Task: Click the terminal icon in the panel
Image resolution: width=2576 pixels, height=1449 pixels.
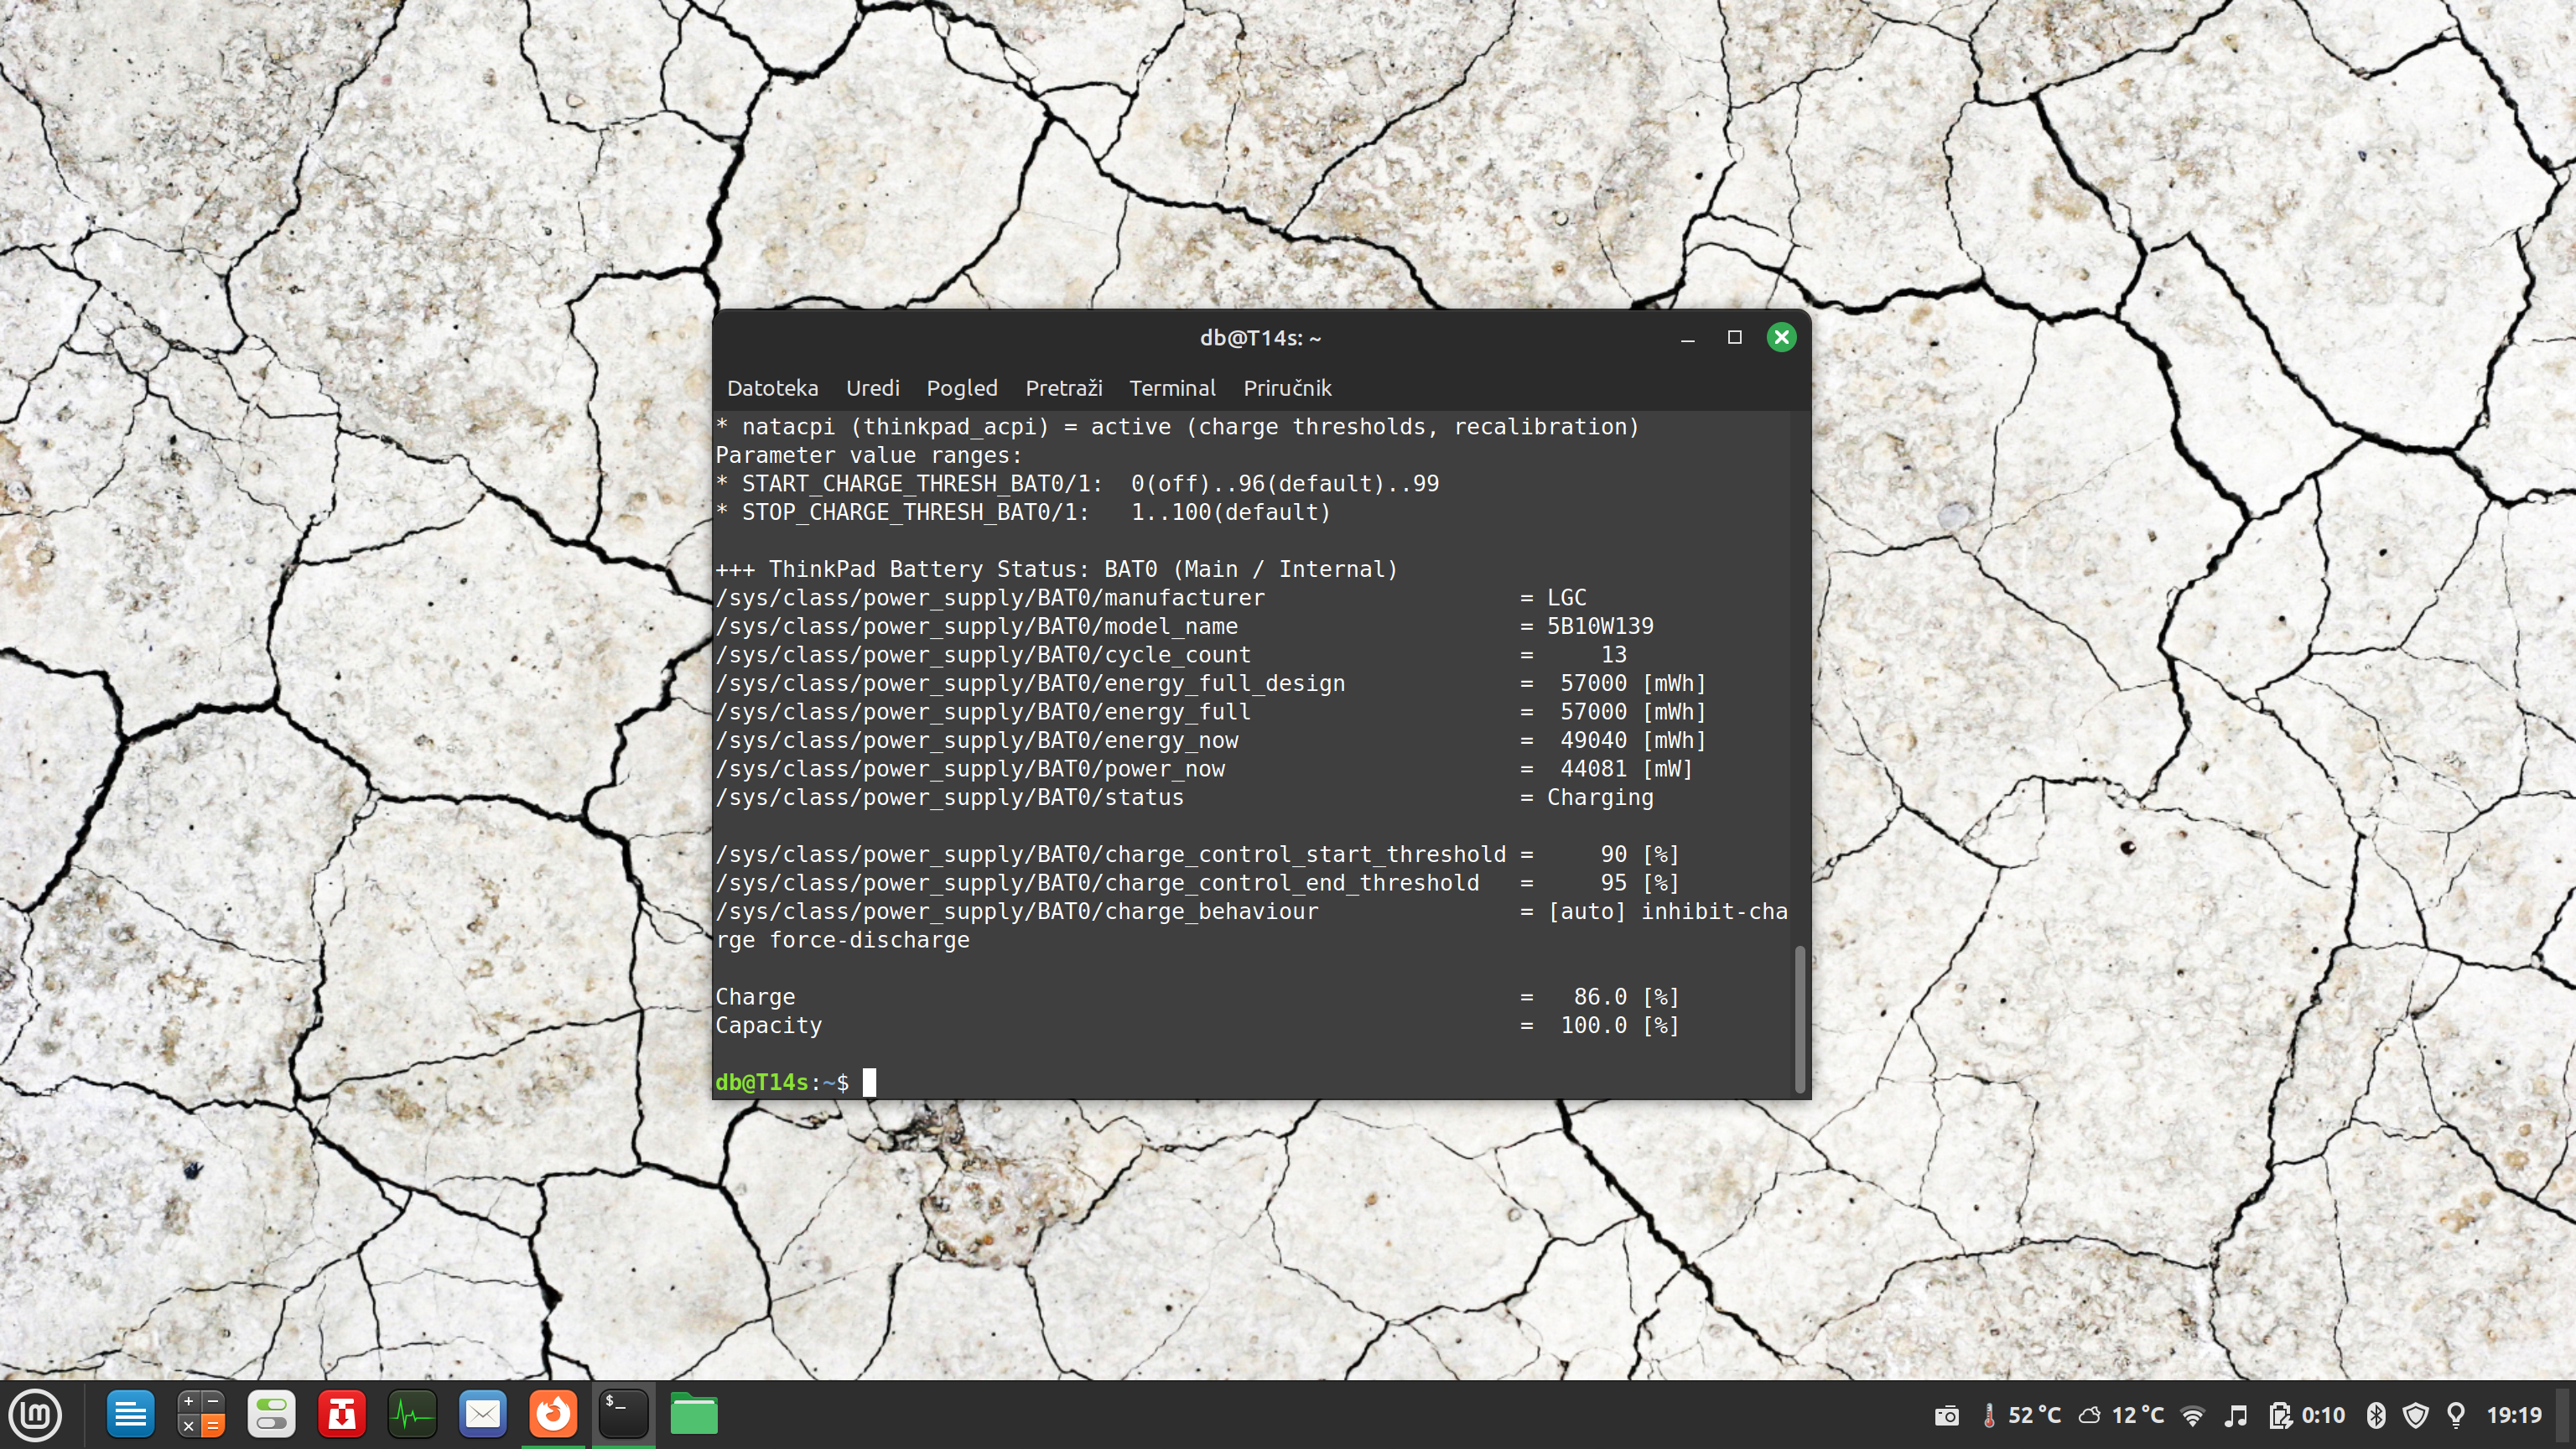Action: [x=623, y=1415]
